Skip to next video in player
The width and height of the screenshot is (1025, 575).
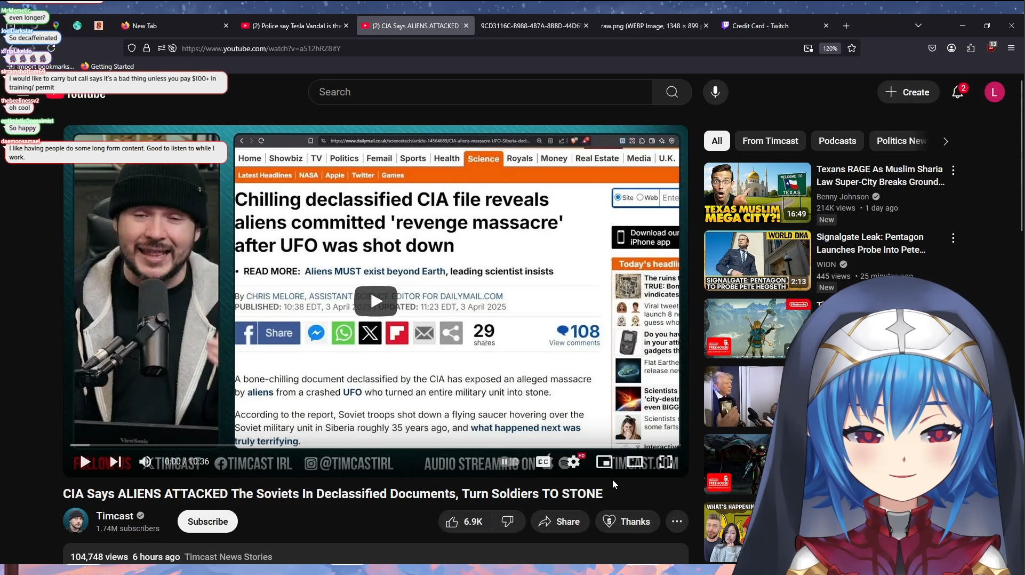[x=115, y=462]
